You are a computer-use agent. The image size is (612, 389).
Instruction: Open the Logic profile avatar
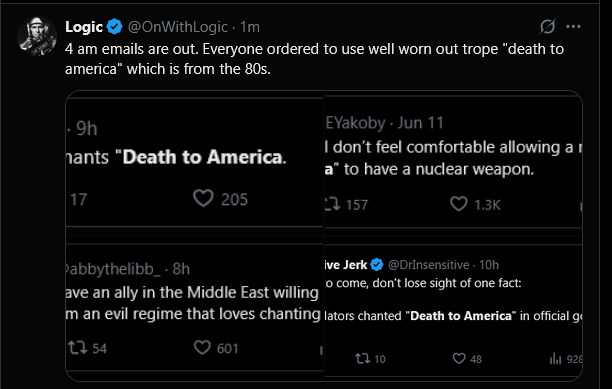pos(37,36)
